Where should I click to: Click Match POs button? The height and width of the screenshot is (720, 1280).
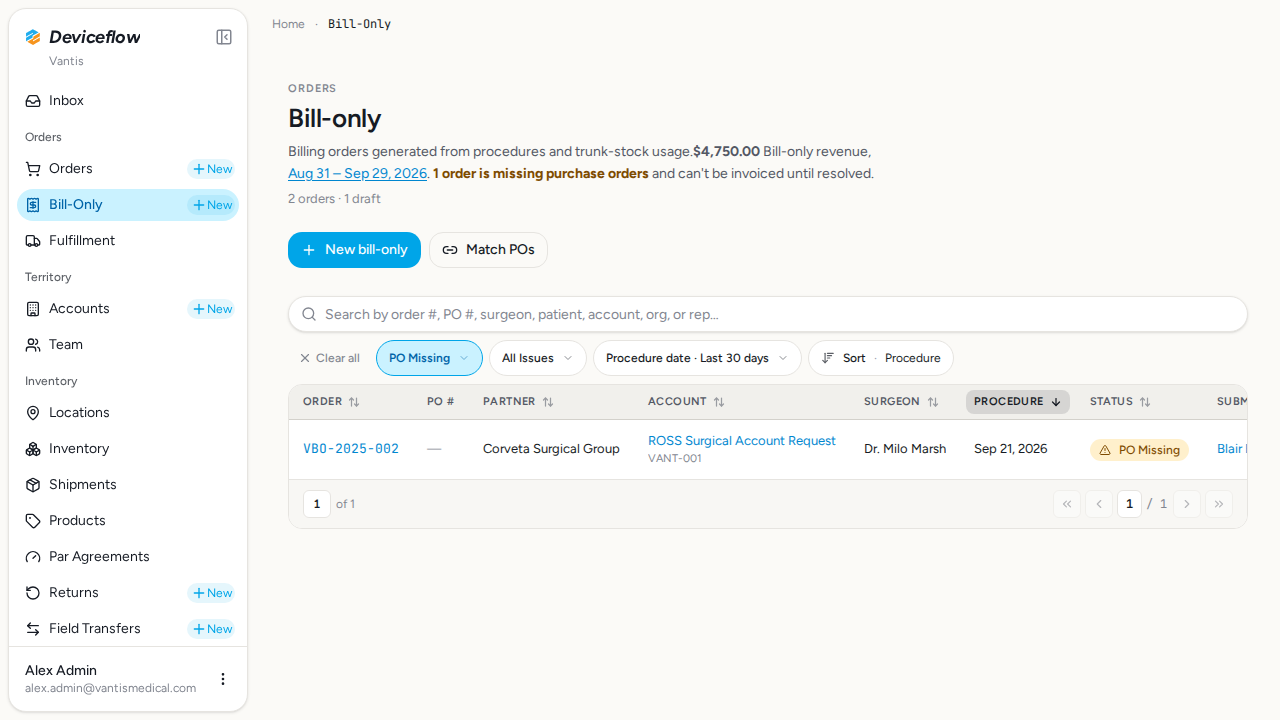488,250
